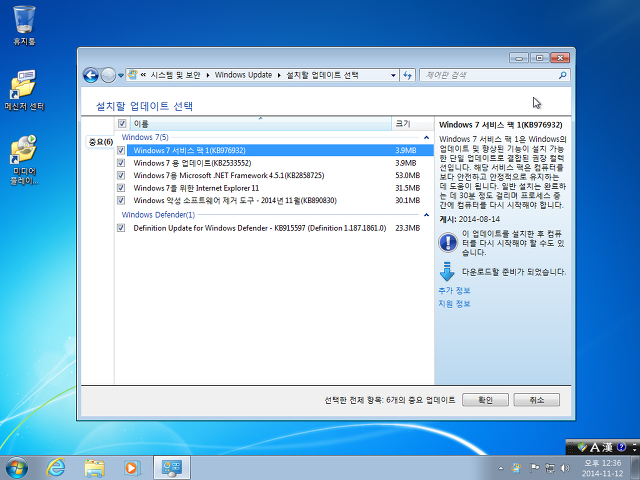Screen dimensions: 640x480
Task: Select the Windows 7 Service Pack 1 row
Action: [x=280, y=151]
